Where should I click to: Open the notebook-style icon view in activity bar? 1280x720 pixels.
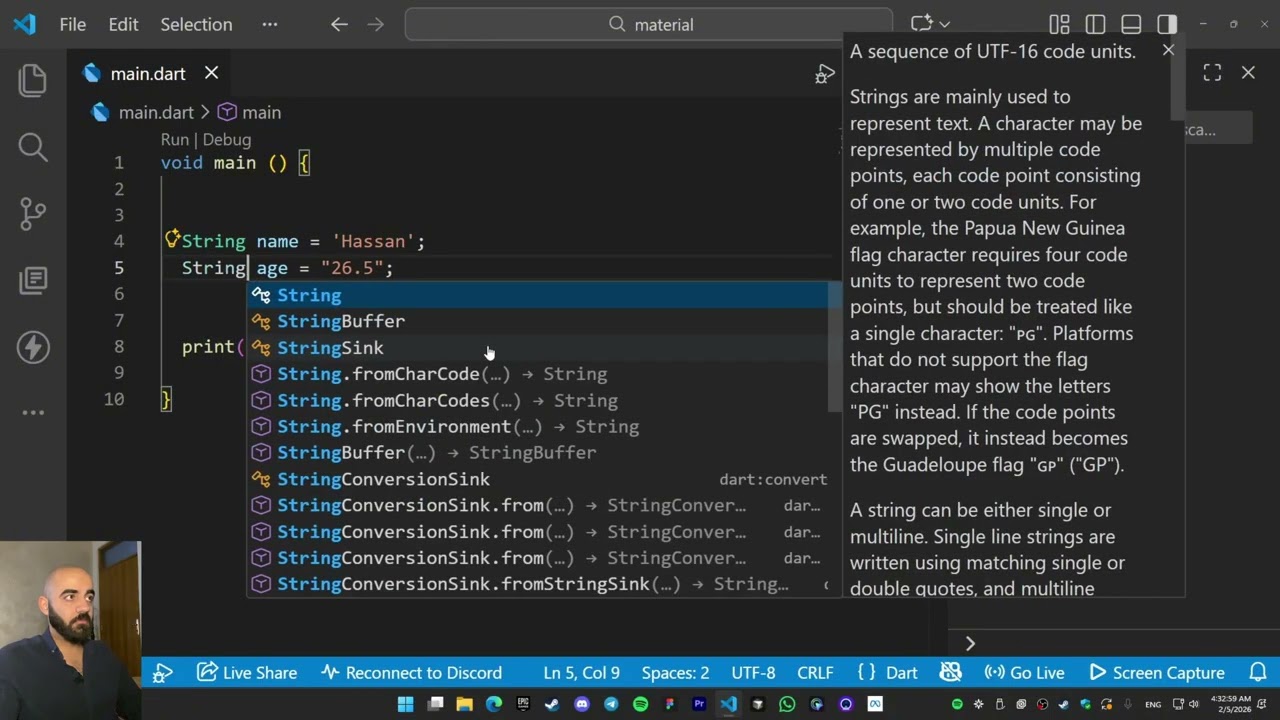[x=33, y=280]
